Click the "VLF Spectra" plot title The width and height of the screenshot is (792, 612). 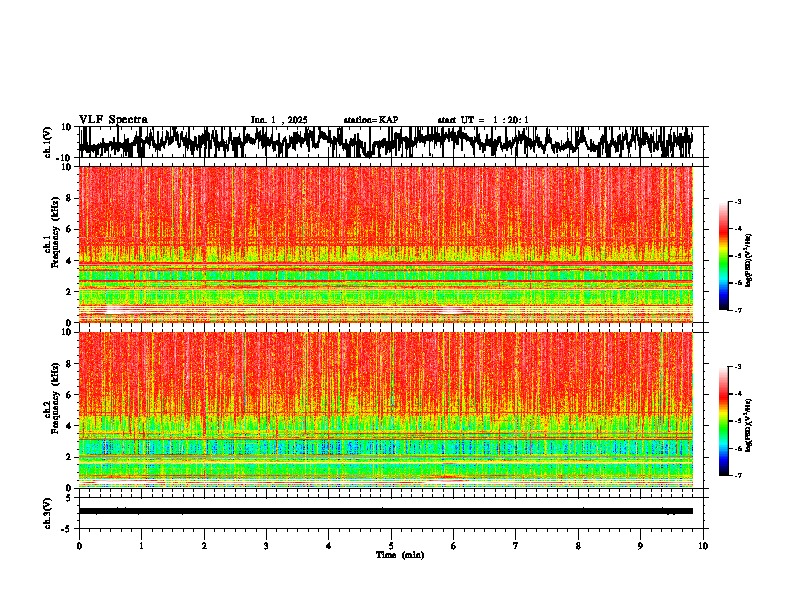(x=113, y=120)
